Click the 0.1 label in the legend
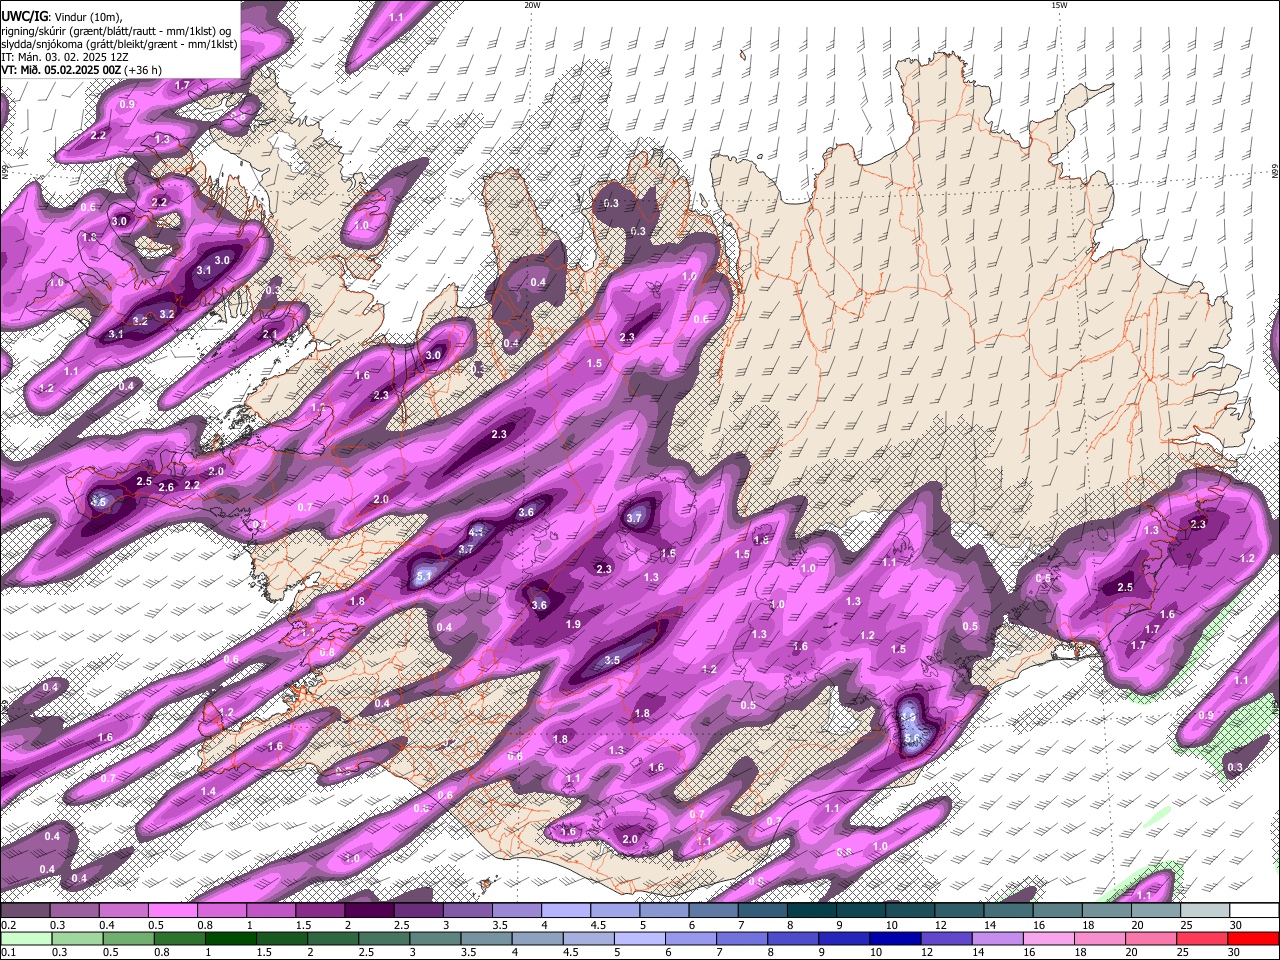 pos(8,952)
